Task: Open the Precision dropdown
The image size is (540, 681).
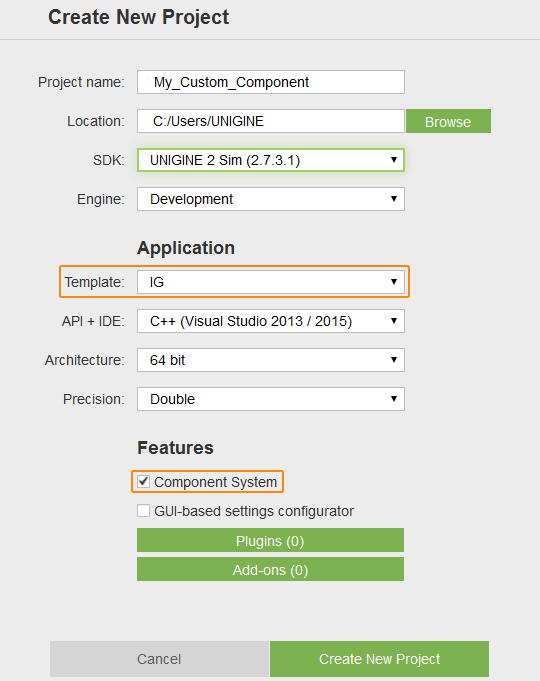Action: pos(271,399)
